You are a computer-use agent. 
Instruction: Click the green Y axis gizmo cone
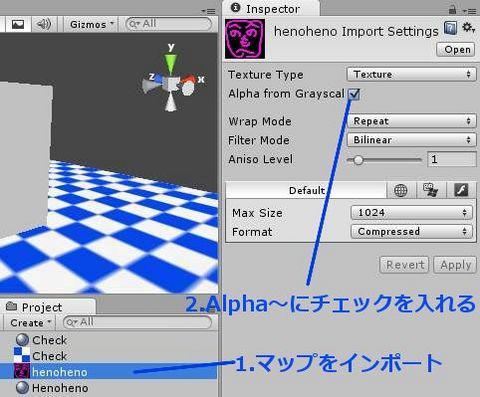pos(171,63)
